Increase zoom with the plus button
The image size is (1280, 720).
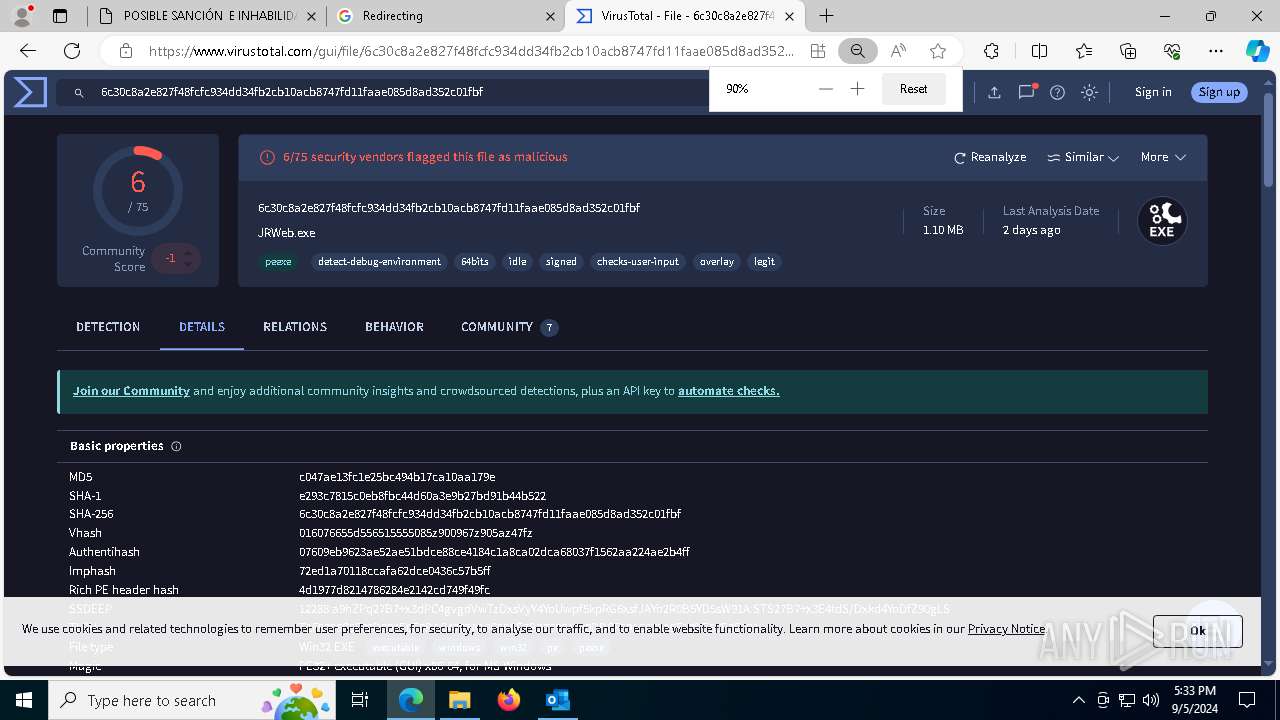(857, 89)
